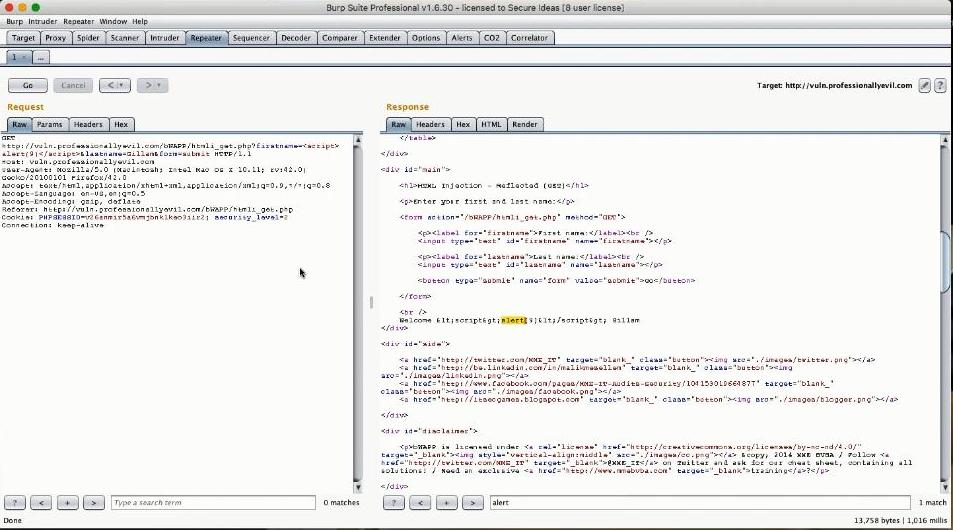Open the Window menu
Image resolution: width=953 pixels, height=530 pixels.
coord(113,21)
